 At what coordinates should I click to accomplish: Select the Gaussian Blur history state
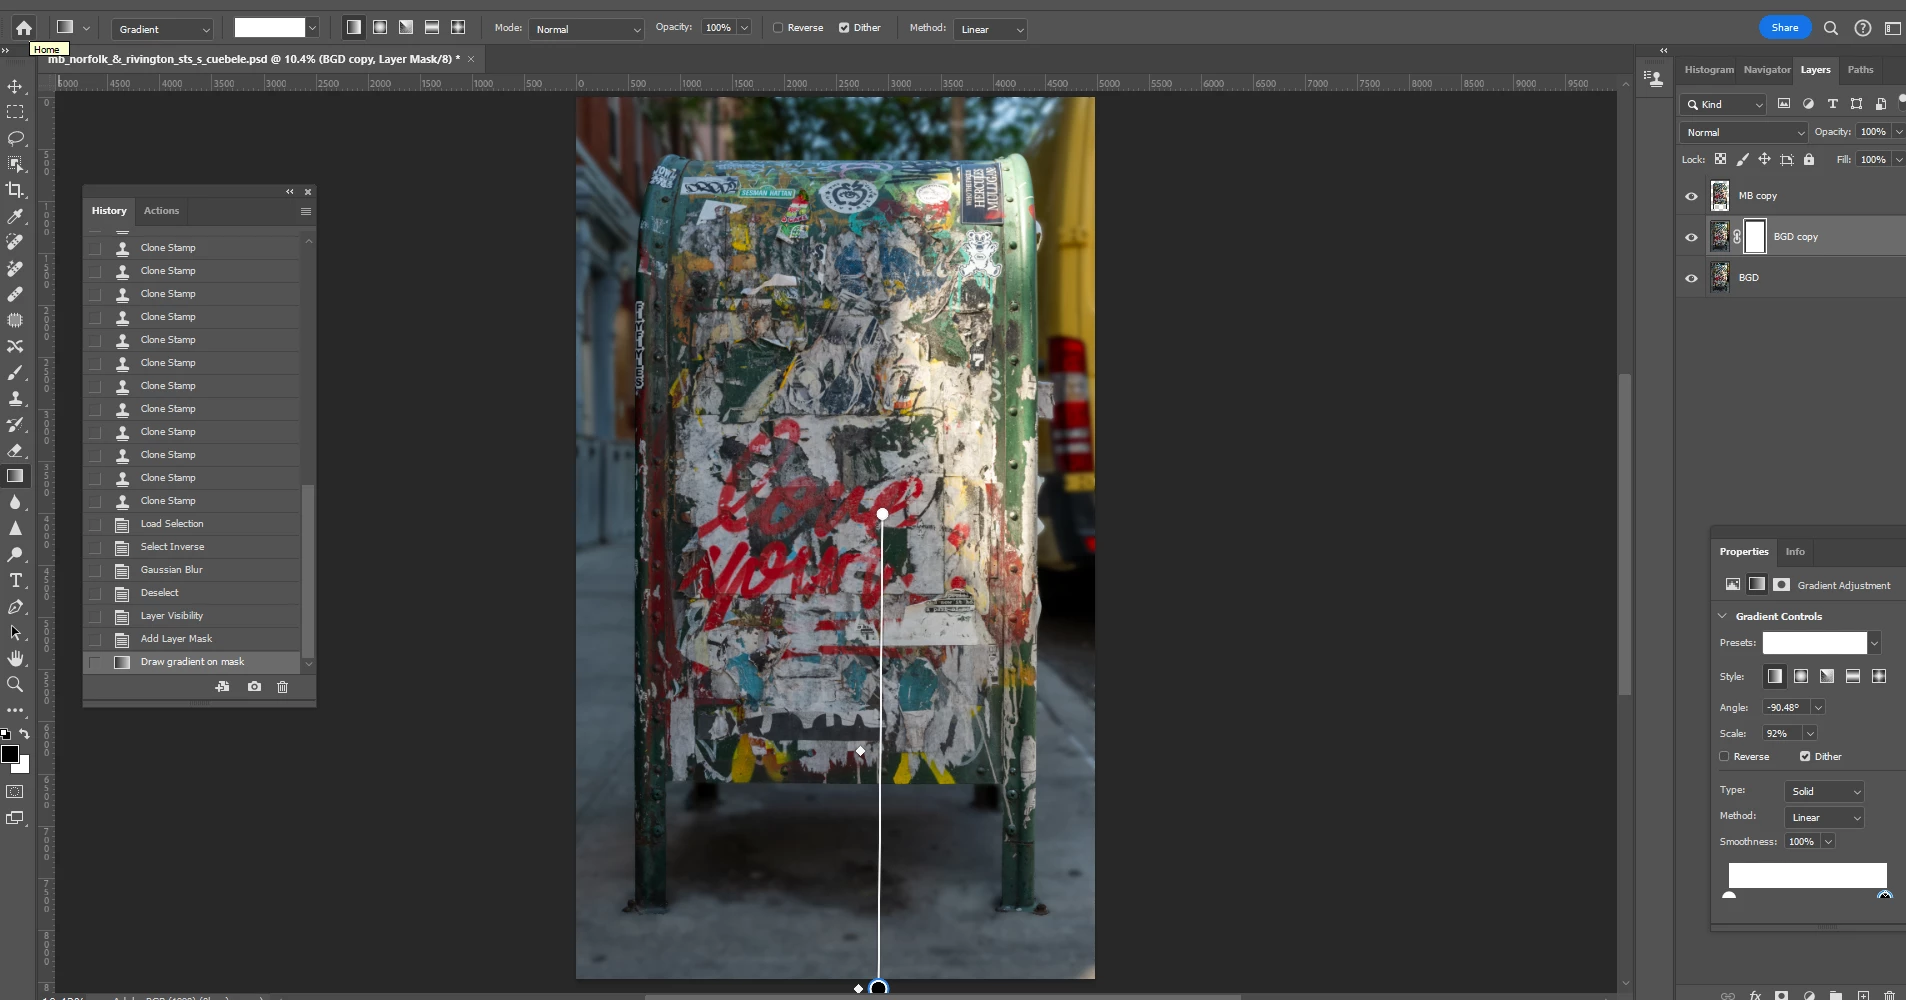[192, 570]
